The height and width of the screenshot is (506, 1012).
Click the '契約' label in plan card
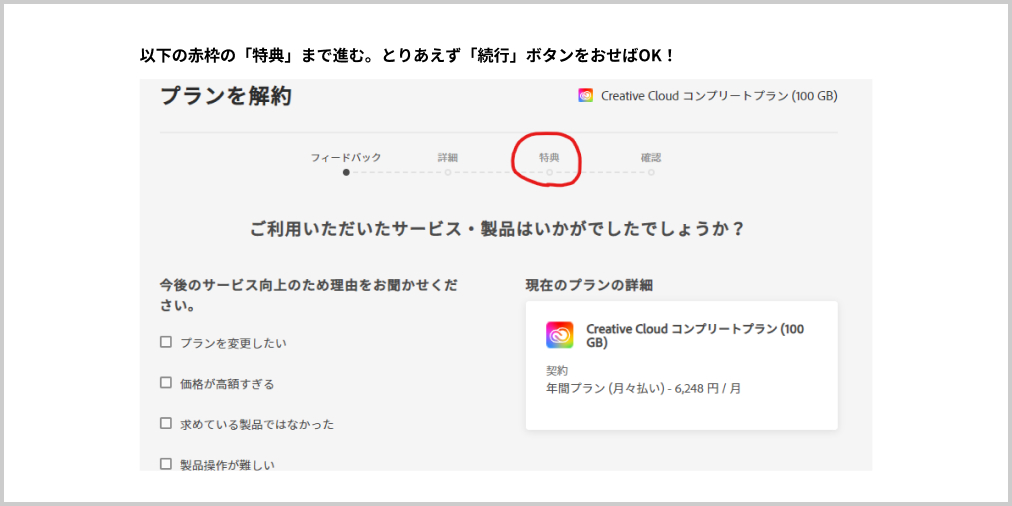click(x=557, y=371)
